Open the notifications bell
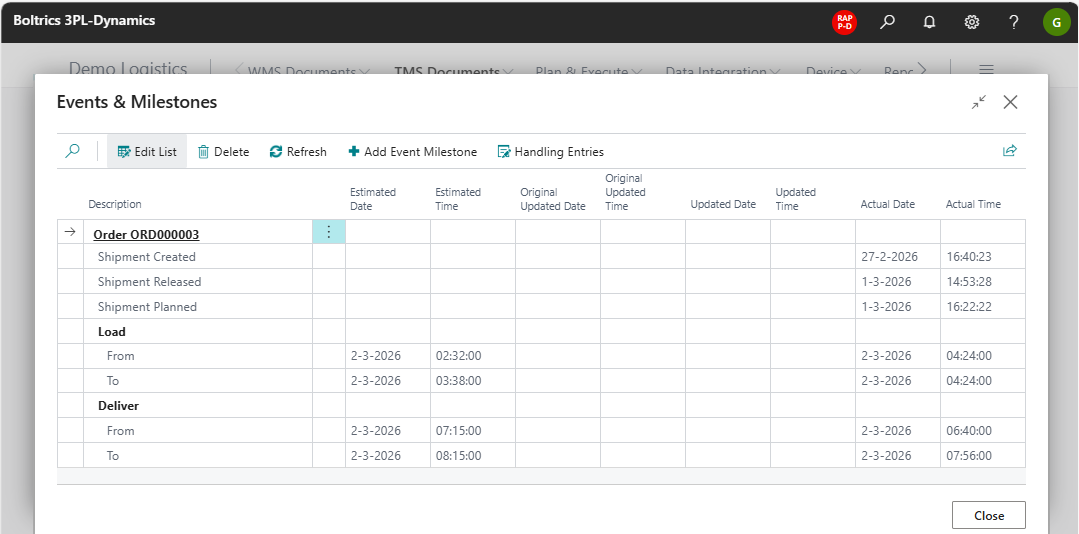The image size is (1079, 534). (929, 21)
